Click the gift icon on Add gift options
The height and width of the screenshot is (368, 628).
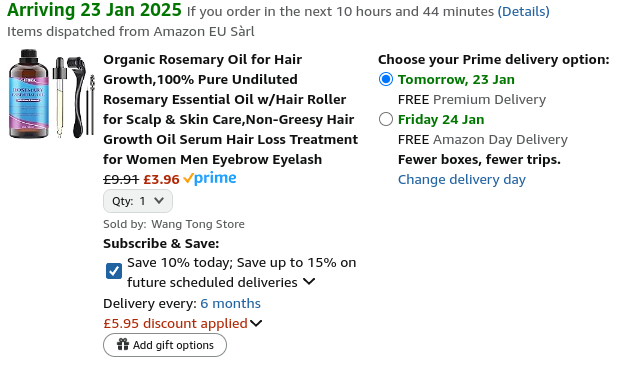click(123, 344)
